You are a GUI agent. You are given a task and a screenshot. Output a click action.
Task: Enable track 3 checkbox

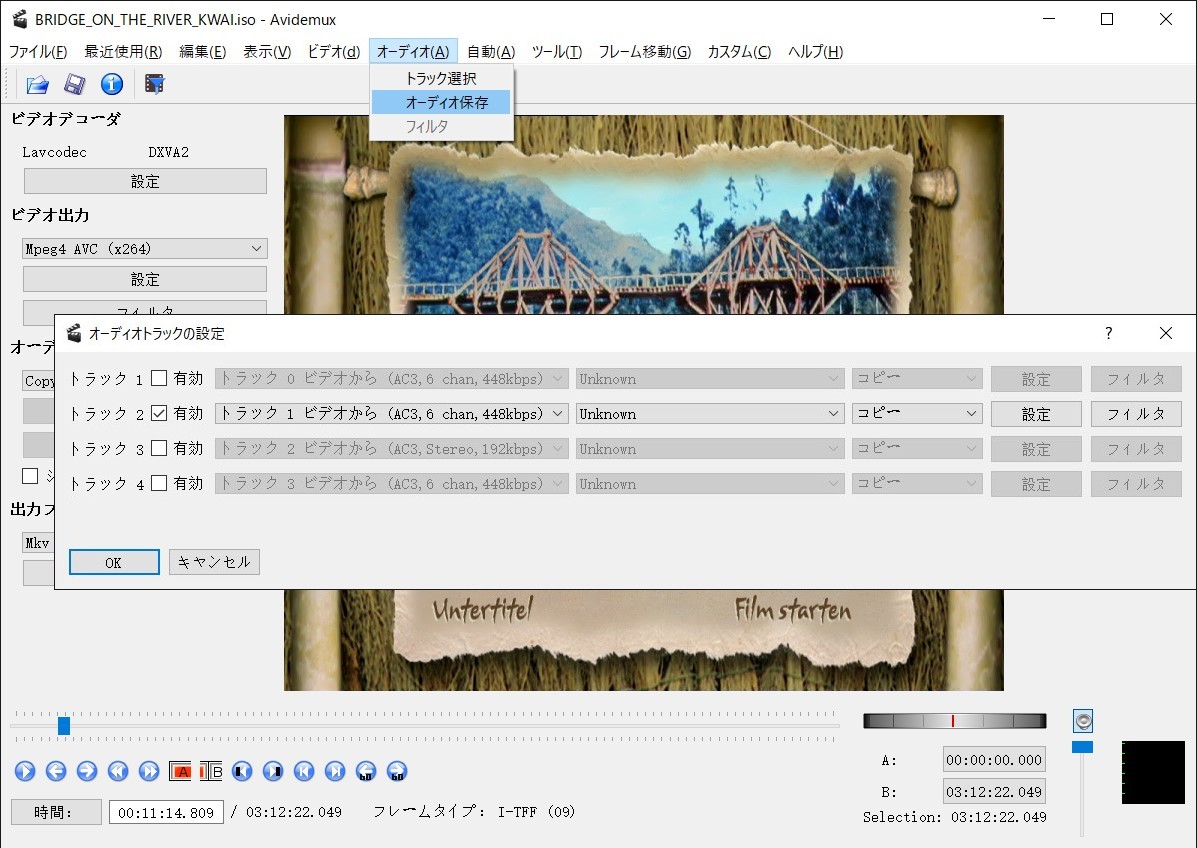click(159, 448)
